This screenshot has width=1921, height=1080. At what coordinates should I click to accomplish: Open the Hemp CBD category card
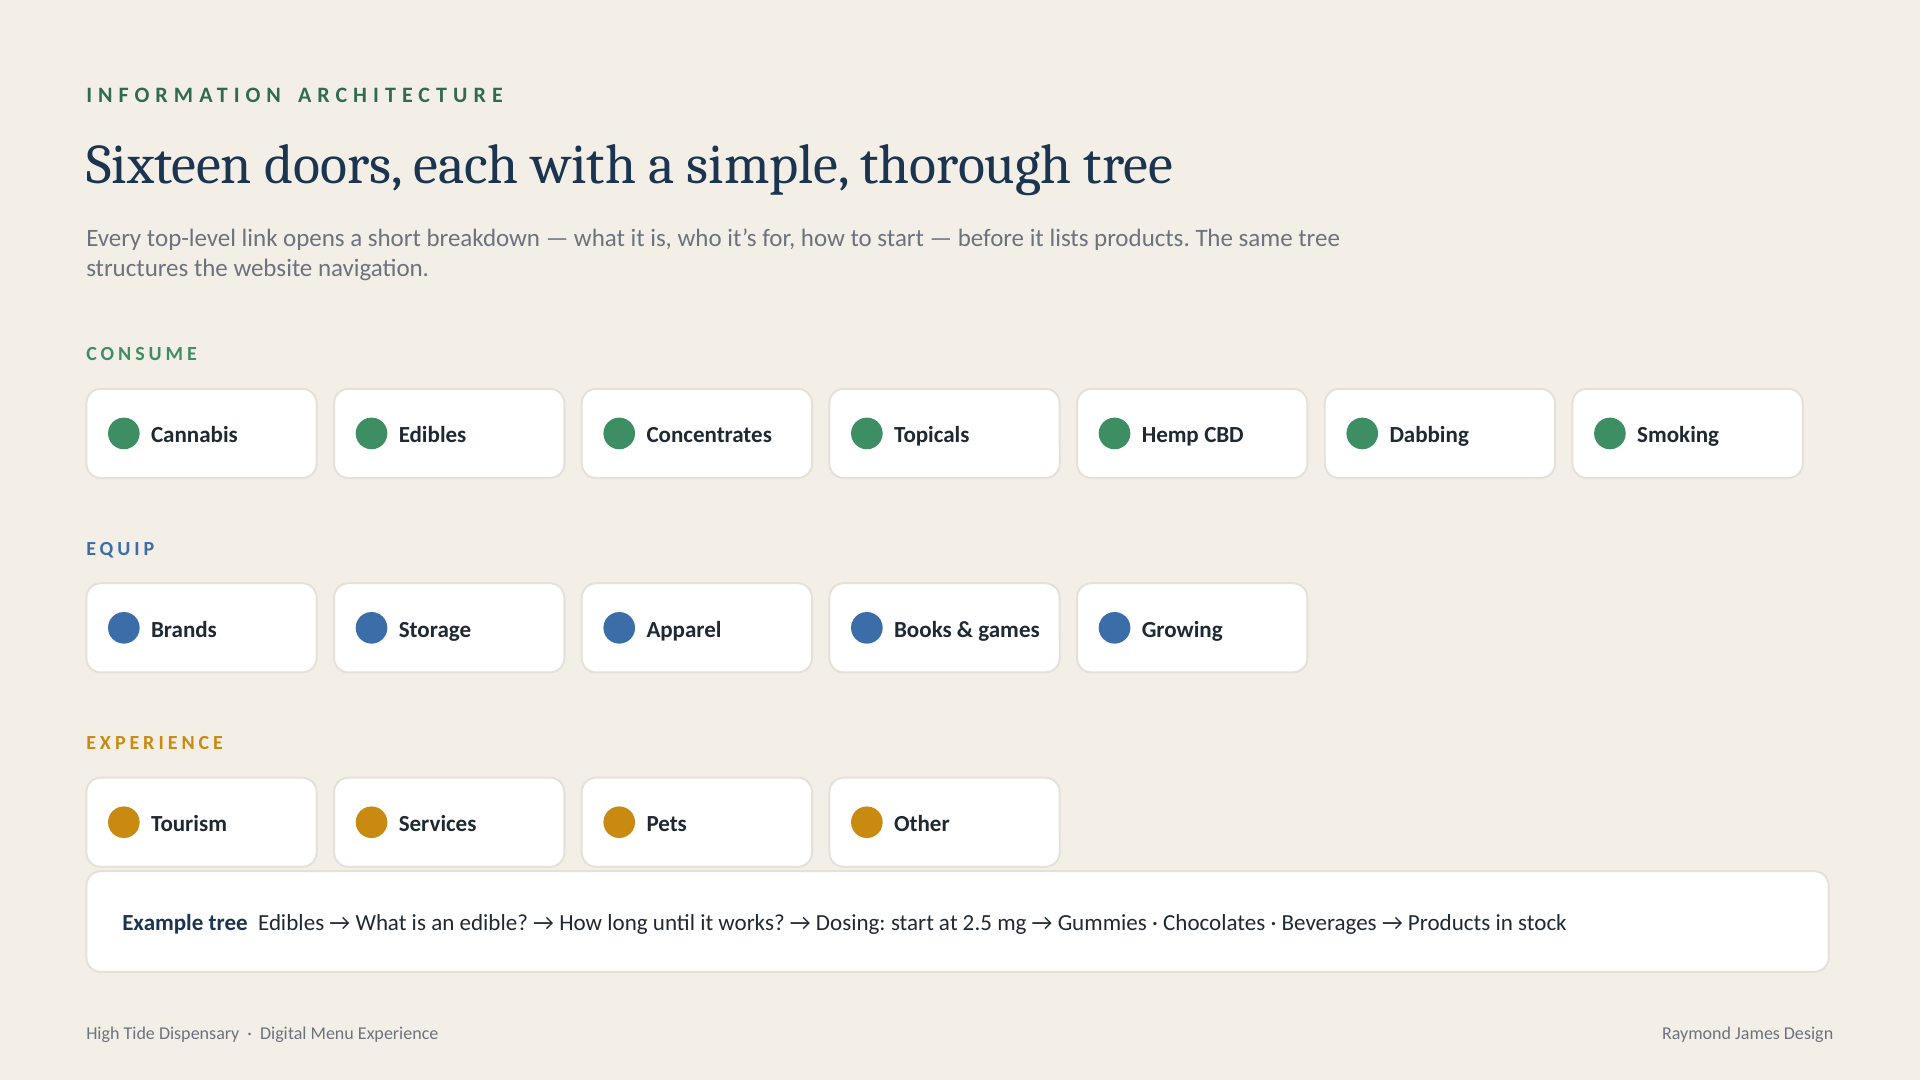click(x=1192, y=434)
